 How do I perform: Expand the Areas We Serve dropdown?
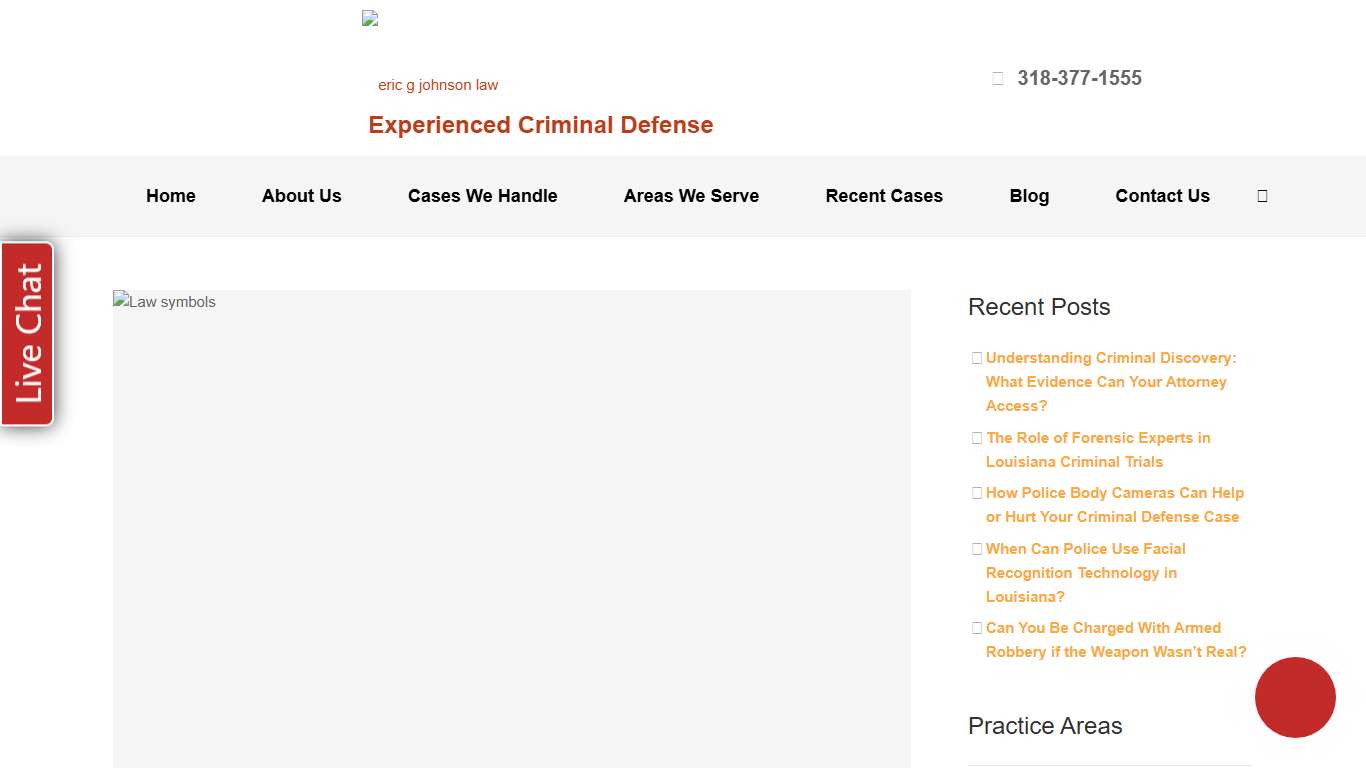(691, 196)
